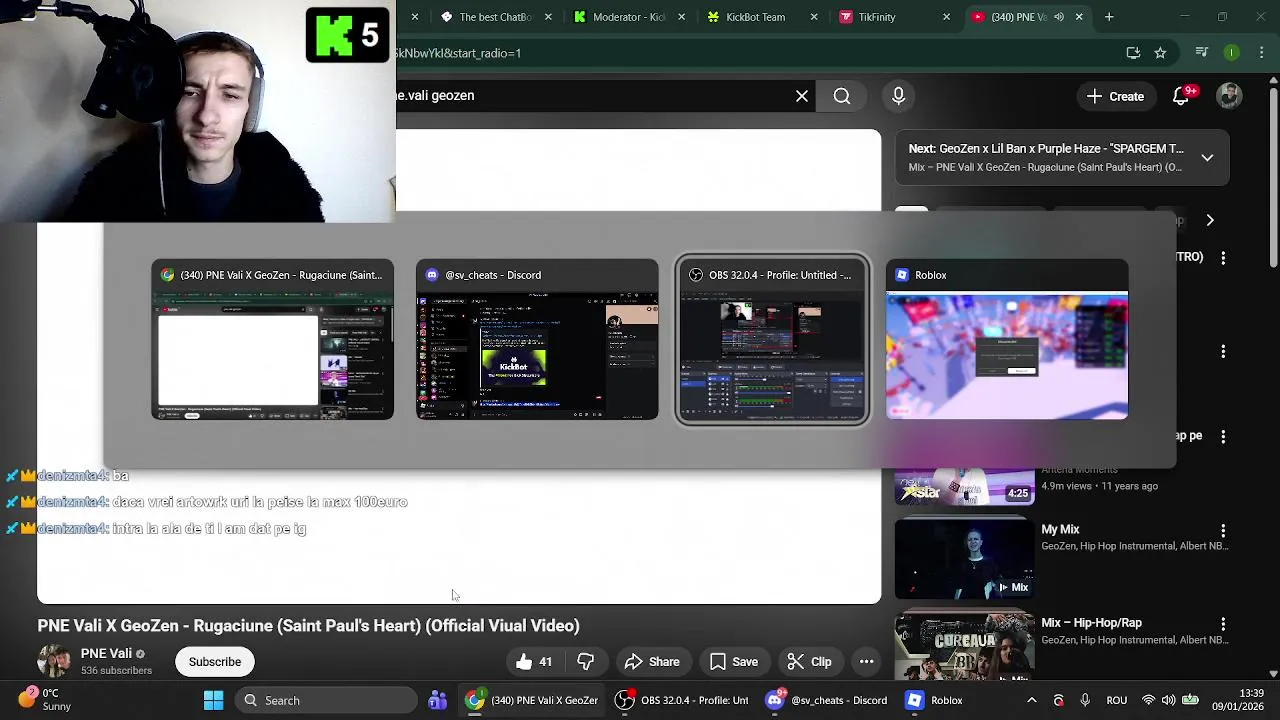Open Discord from the taskbar
Screen dimensions: 1280x720
(827, 700)
